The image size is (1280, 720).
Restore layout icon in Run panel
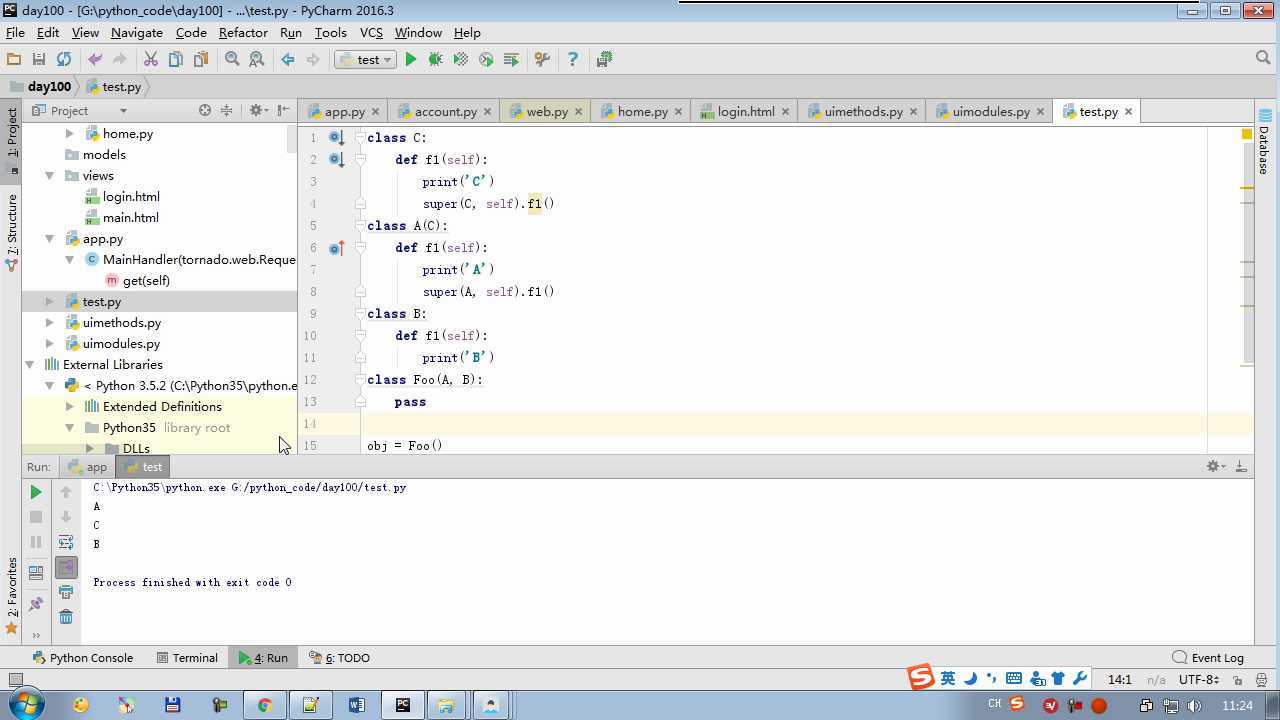(x=36, y=573)
